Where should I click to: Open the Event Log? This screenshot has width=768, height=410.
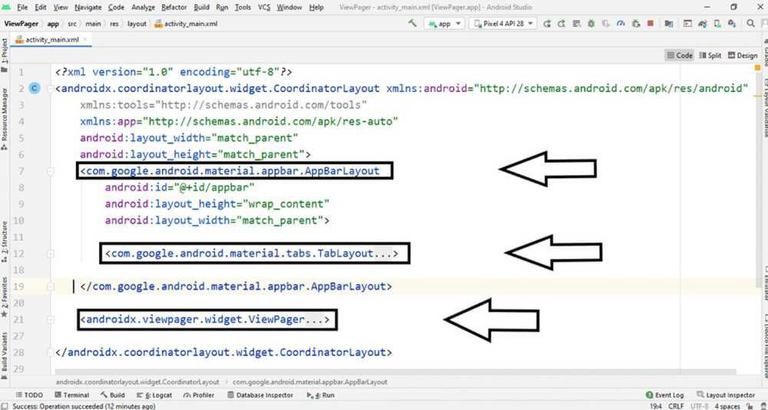[x=665, y=395]
